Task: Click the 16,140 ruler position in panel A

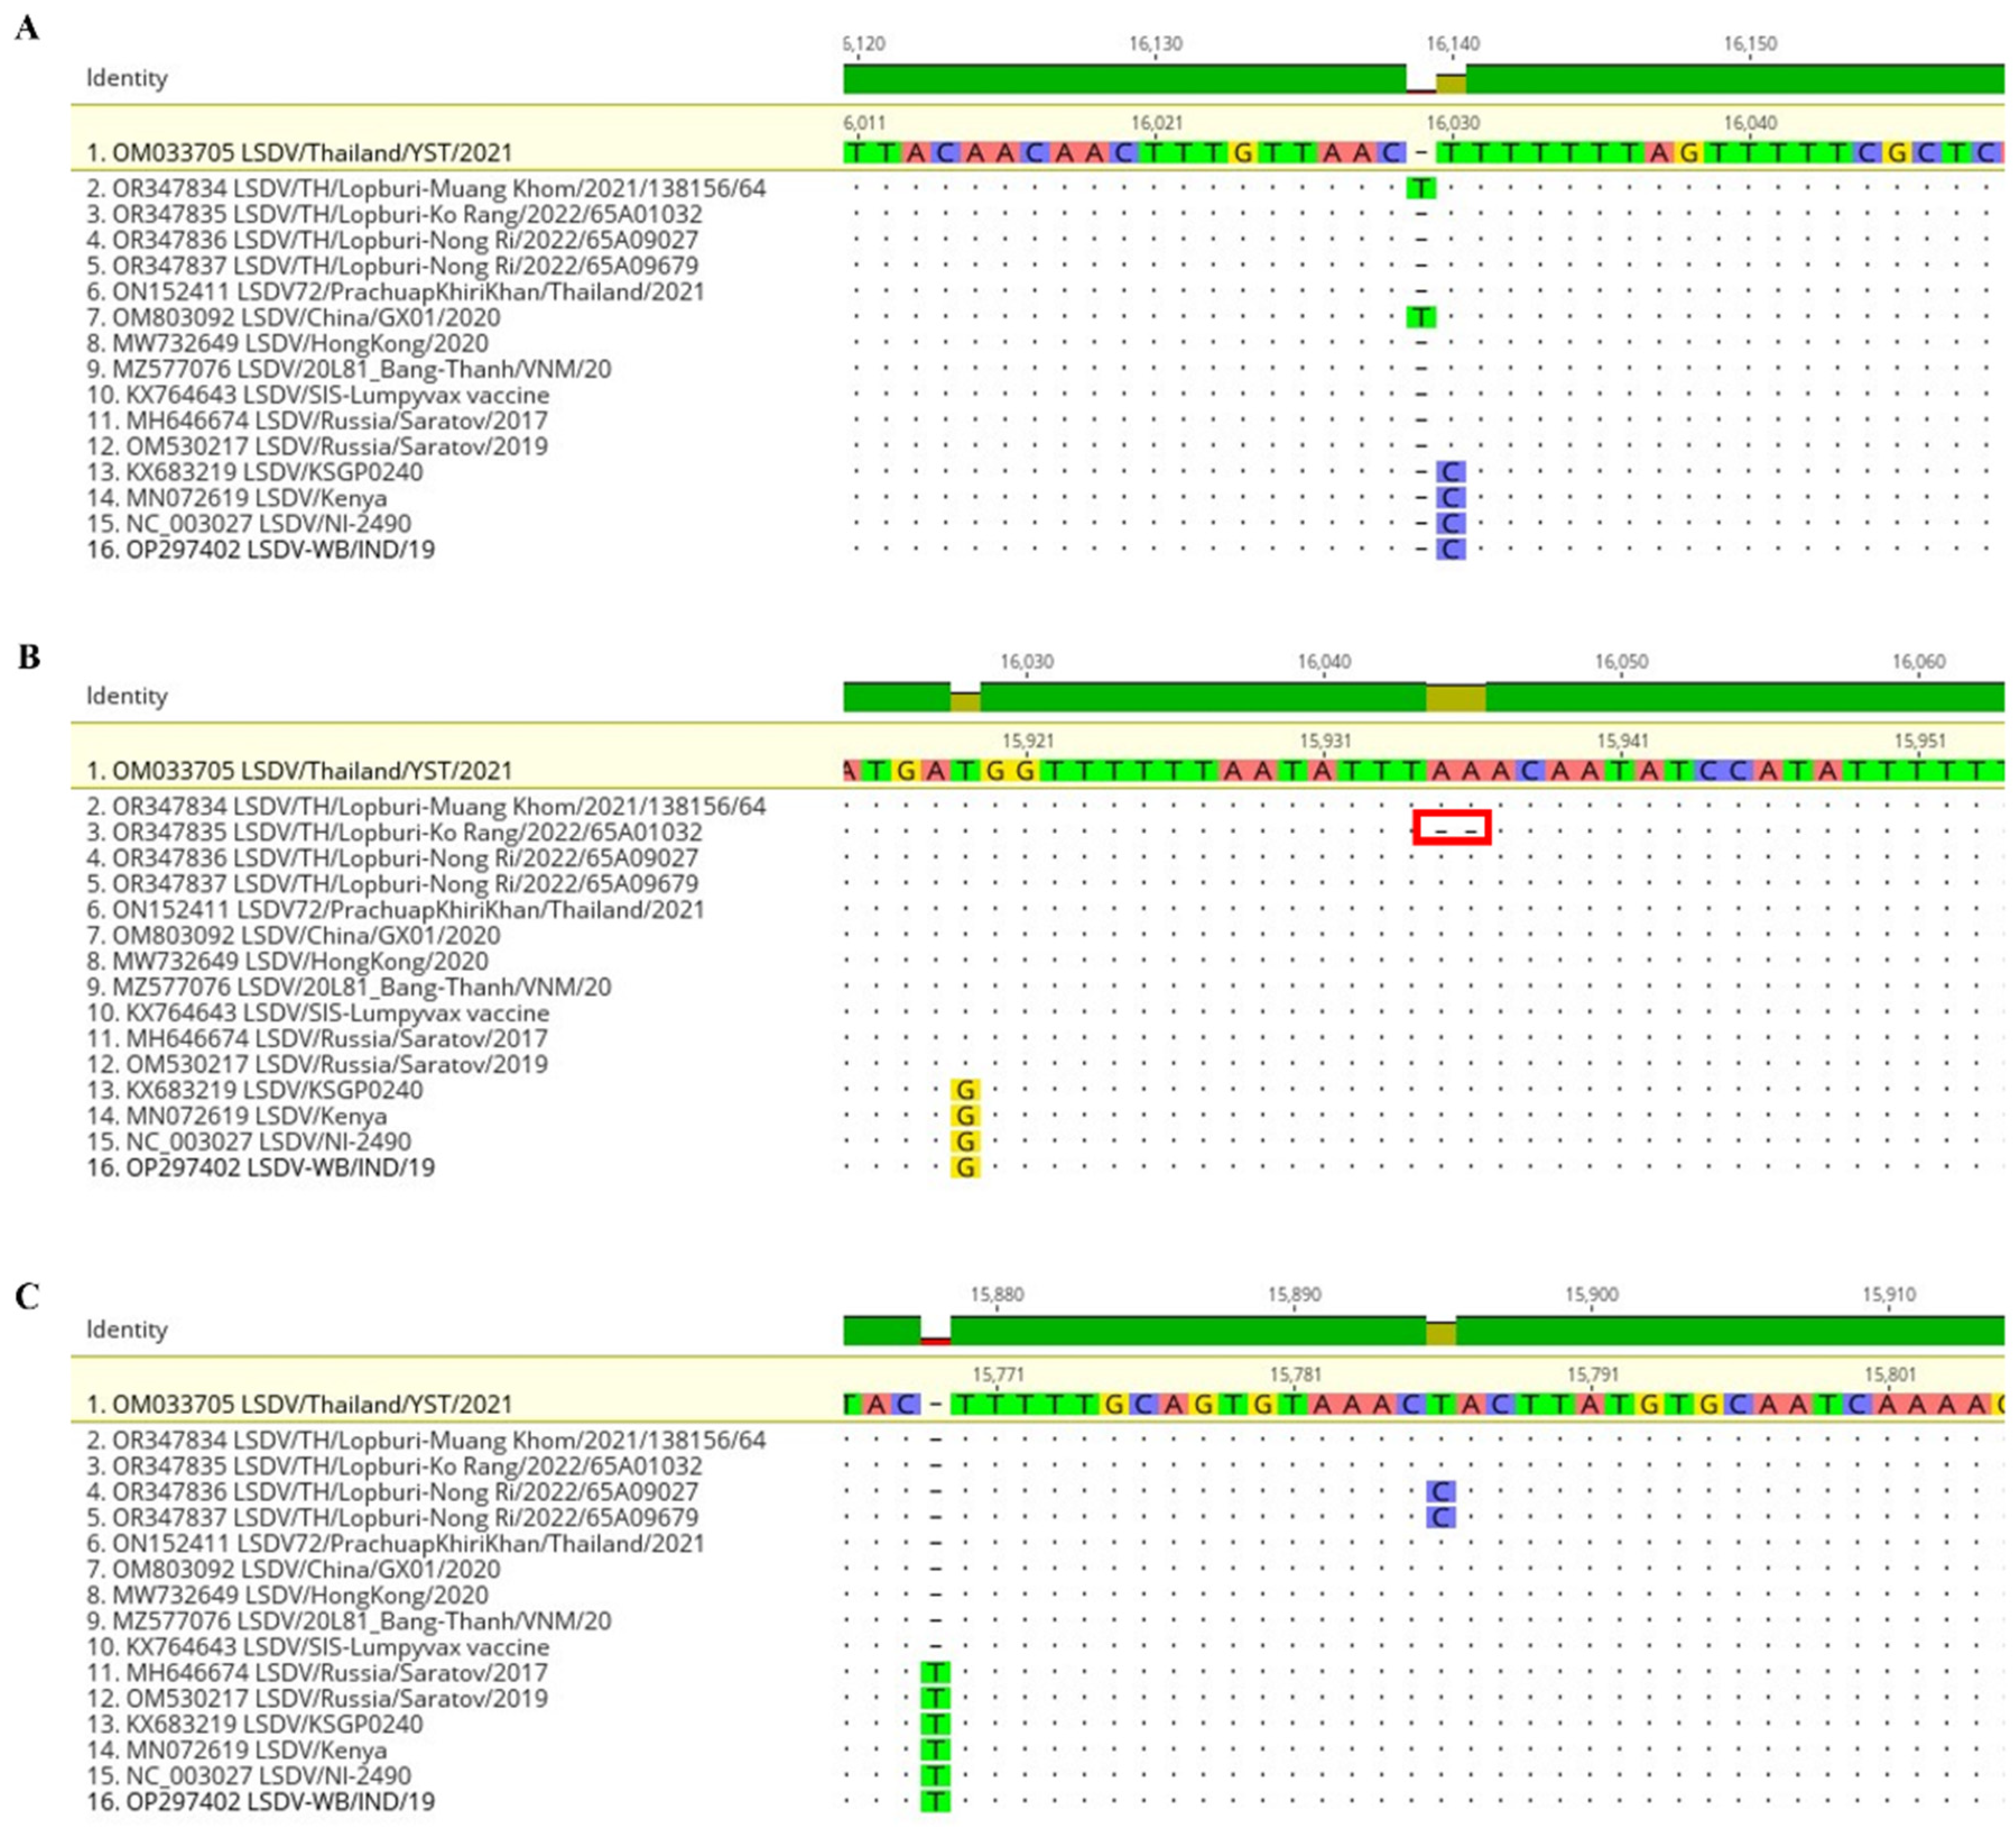Action: tap(1452, 44)
